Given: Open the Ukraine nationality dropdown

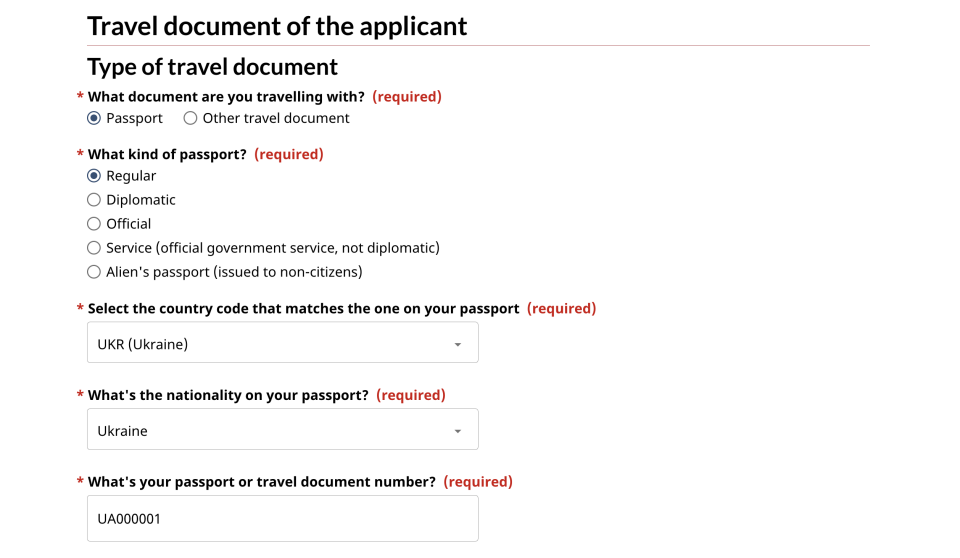Looking at the screenshot, I should click(283, 429).
